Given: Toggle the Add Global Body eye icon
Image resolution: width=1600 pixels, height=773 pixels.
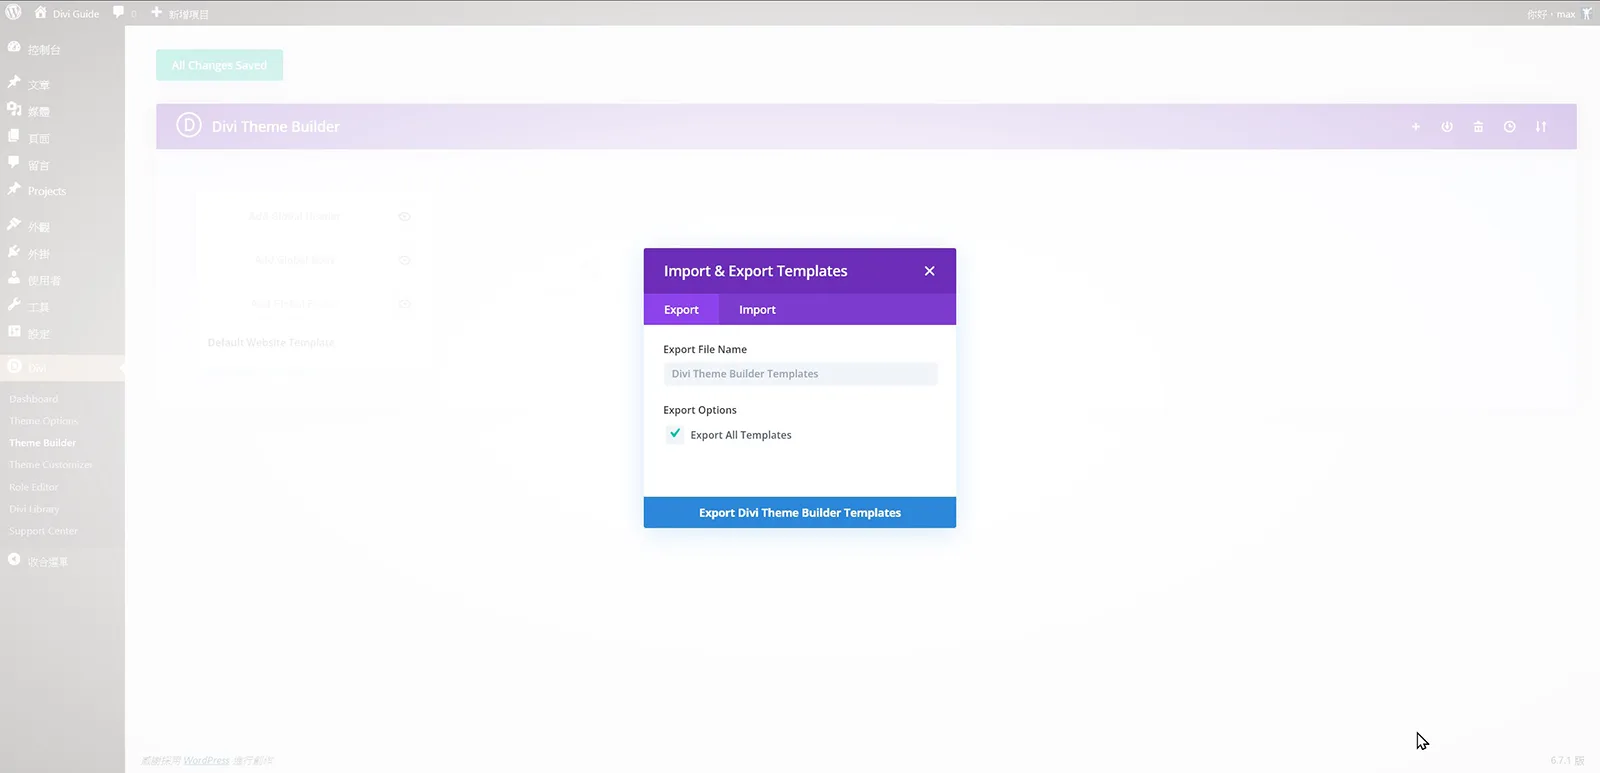Looking at the screenshot, I should pos(404,260).
